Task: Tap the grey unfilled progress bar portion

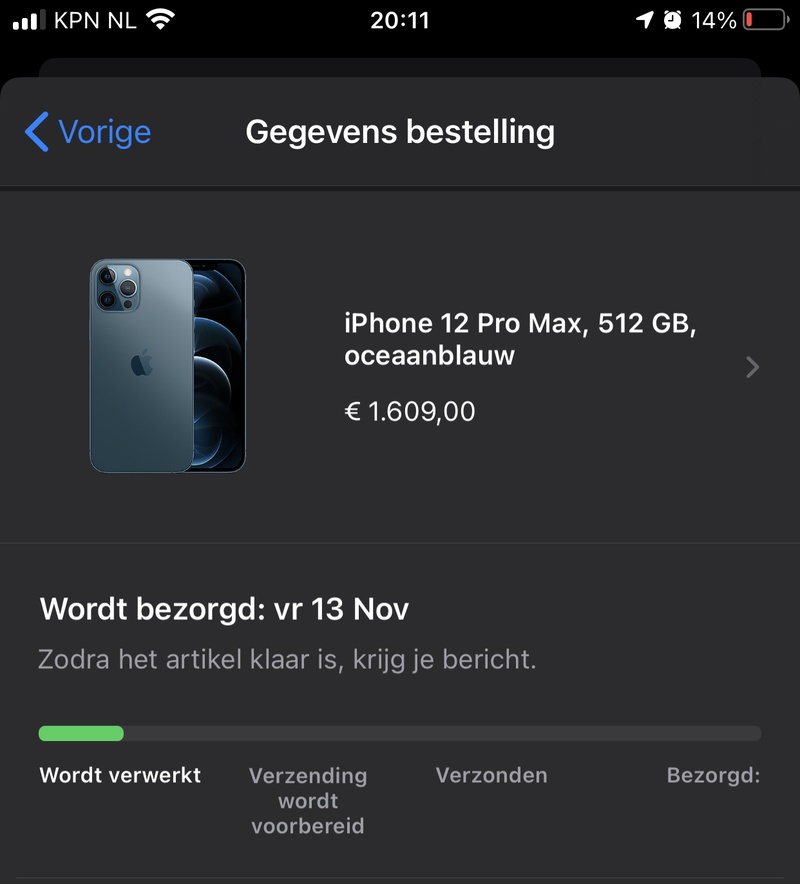Action: (x=443, y=733)
